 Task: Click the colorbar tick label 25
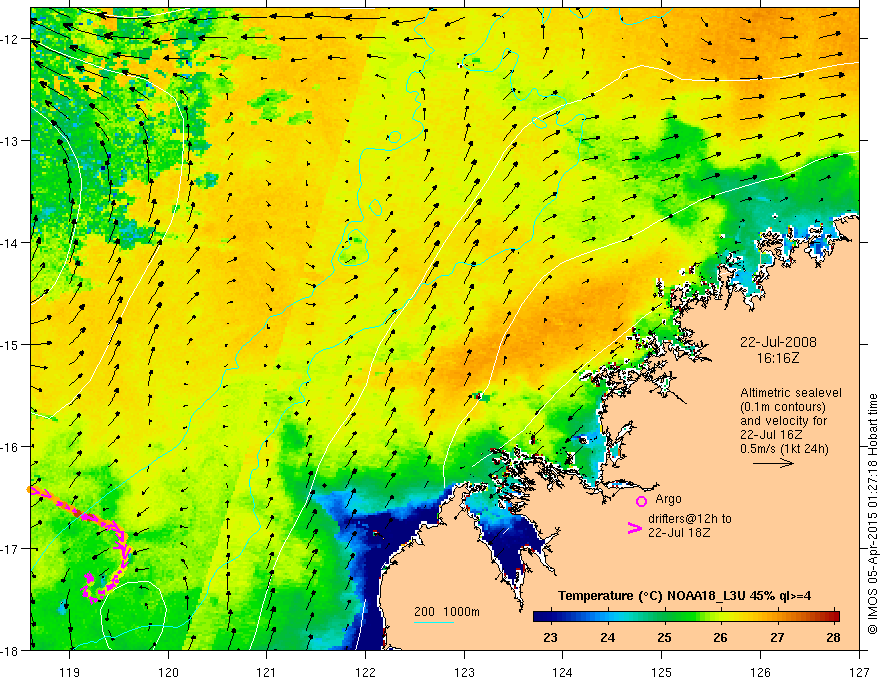pyautogui.click(x=664, y=638)
